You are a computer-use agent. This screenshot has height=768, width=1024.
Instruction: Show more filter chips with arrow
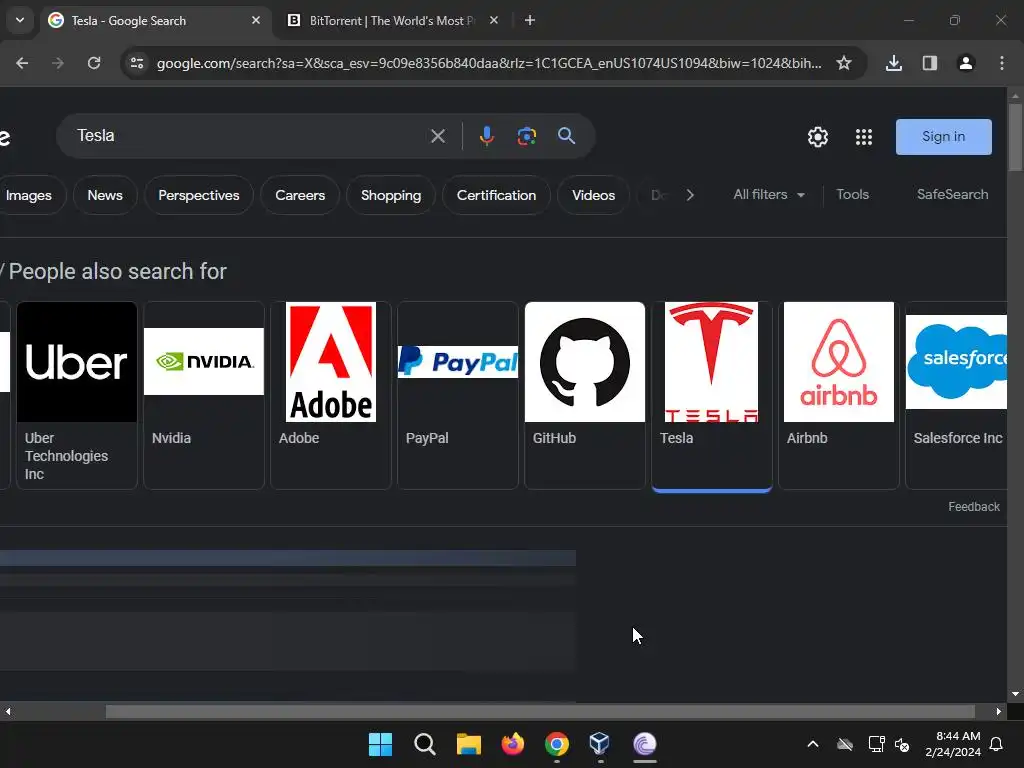click(690, 195)
